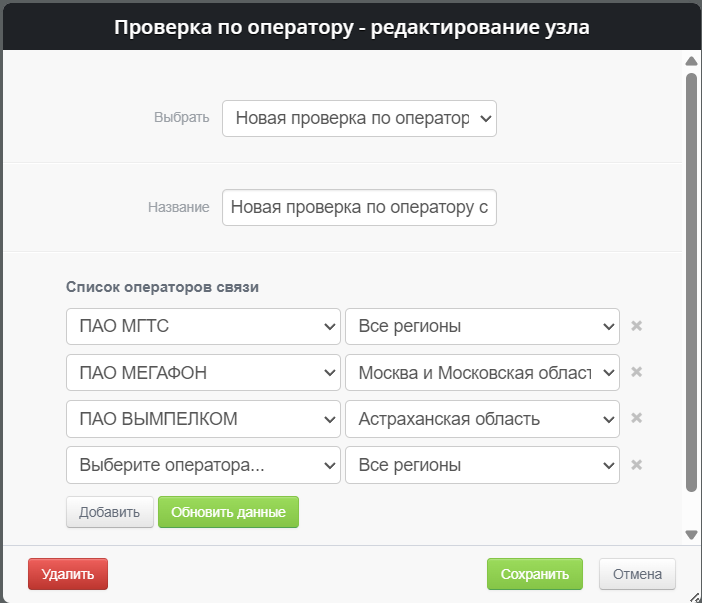Open the 'Выбрать' dropdown list

pyautogui.click(x=359, y=118)
